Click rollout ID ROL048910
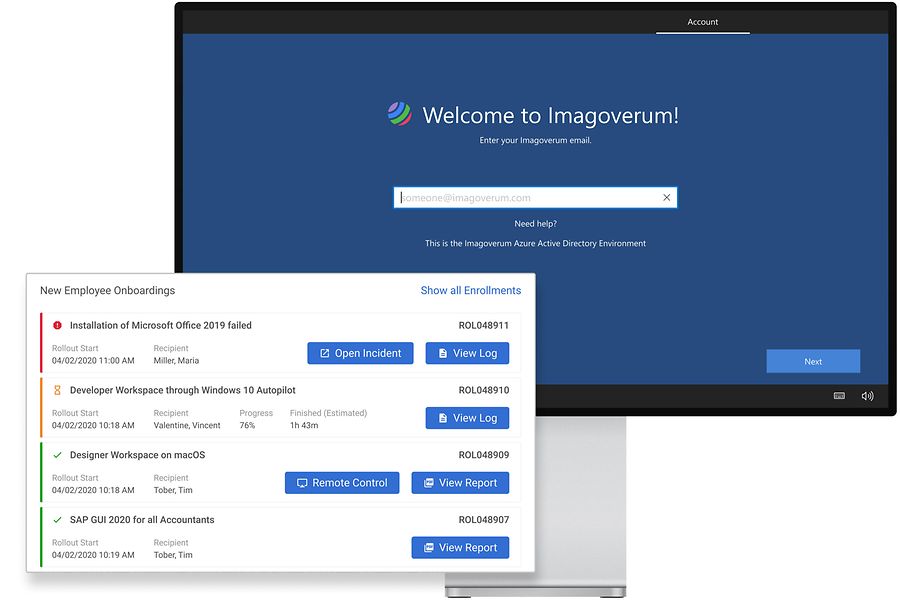900x600 pixels. click(484, 390)
